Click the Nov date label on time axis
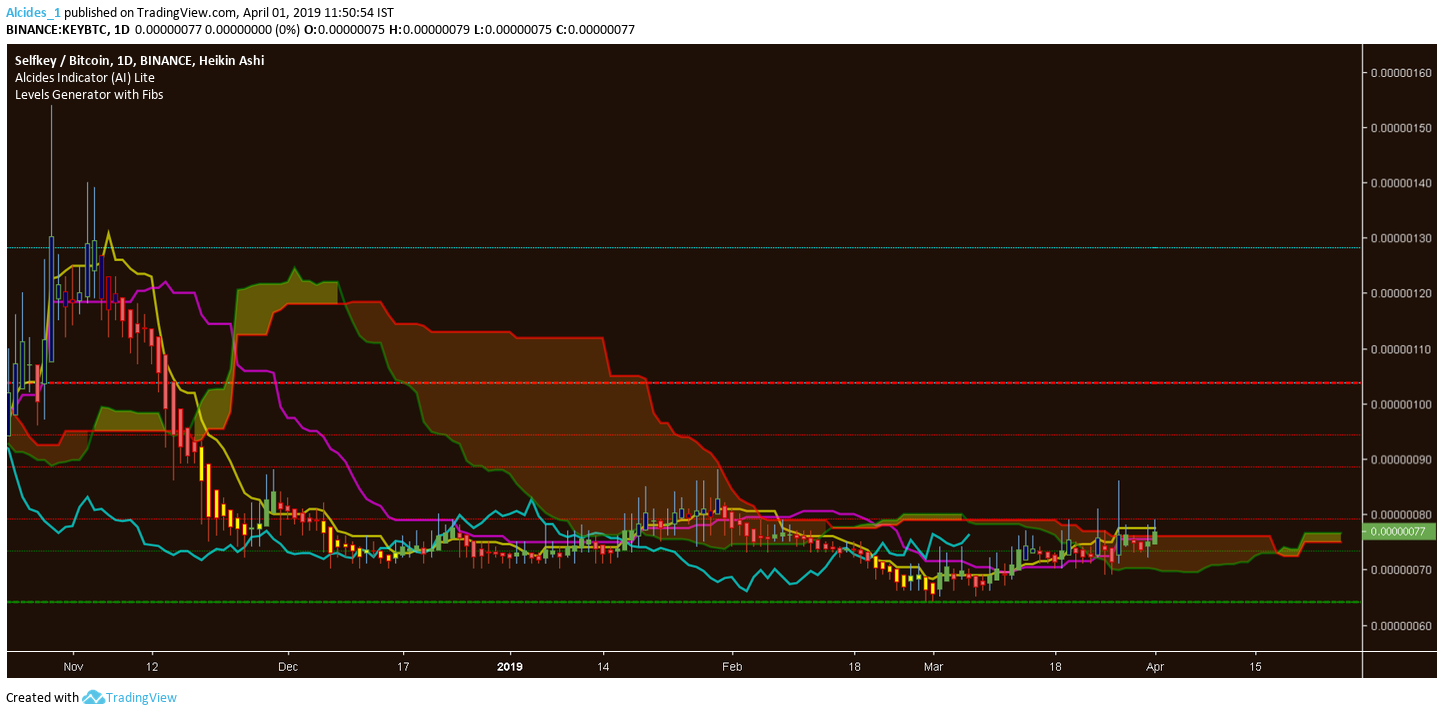Viewport: 1444px width, 715px height. click(x=73, y=665)
